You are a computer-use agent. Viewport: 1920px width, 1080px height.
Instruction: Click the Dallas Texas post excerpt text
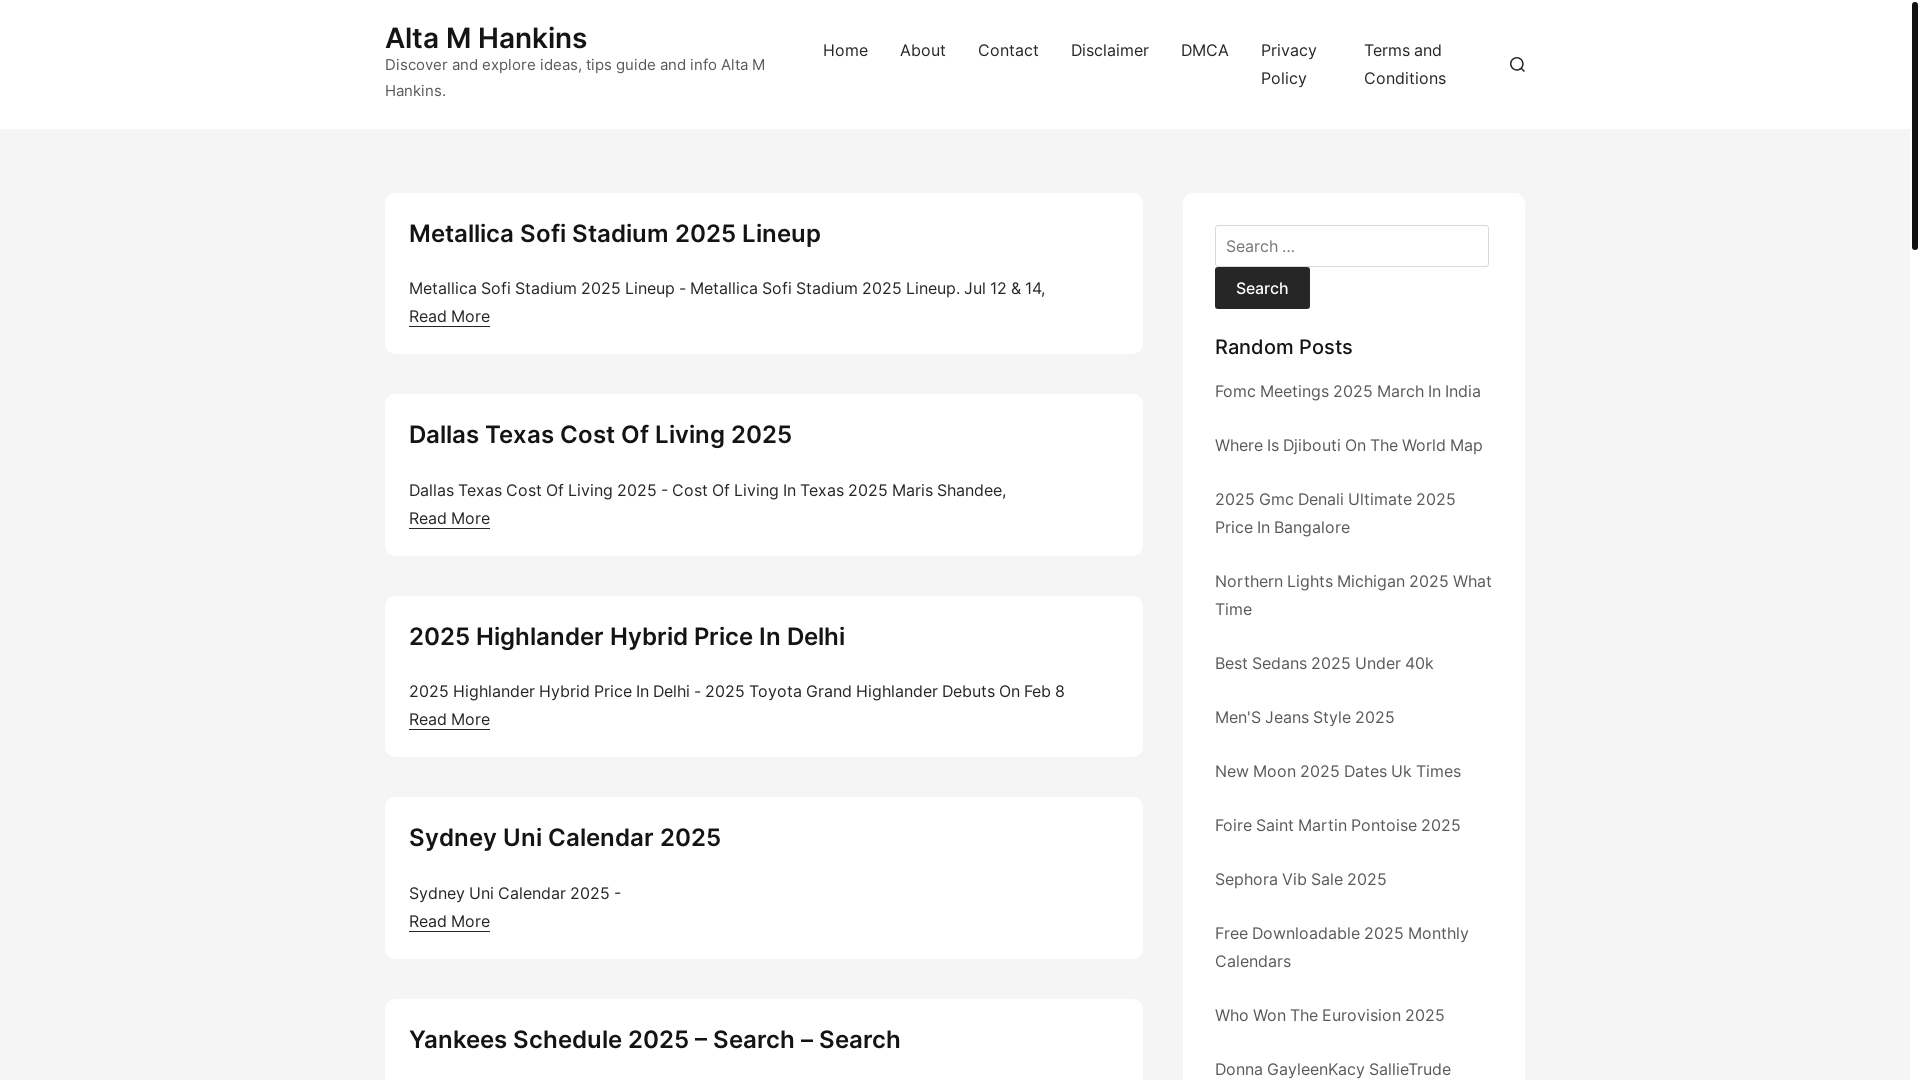pos(707,490)
